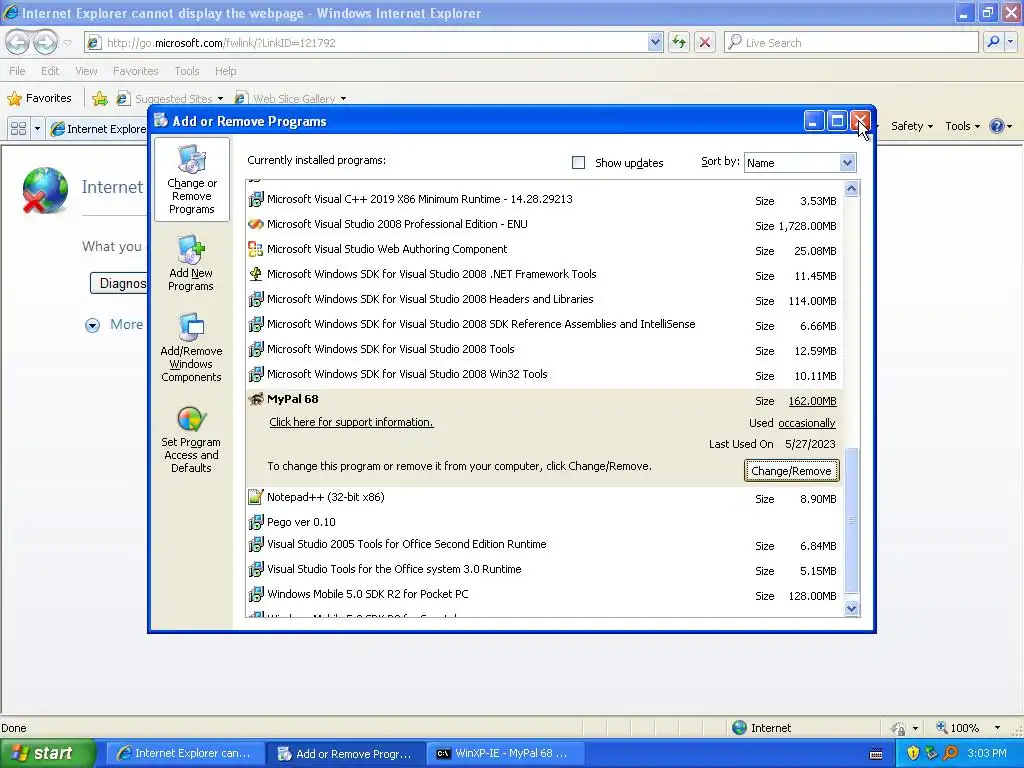
Task: Open the Help menu
Action: coord(225,71)
